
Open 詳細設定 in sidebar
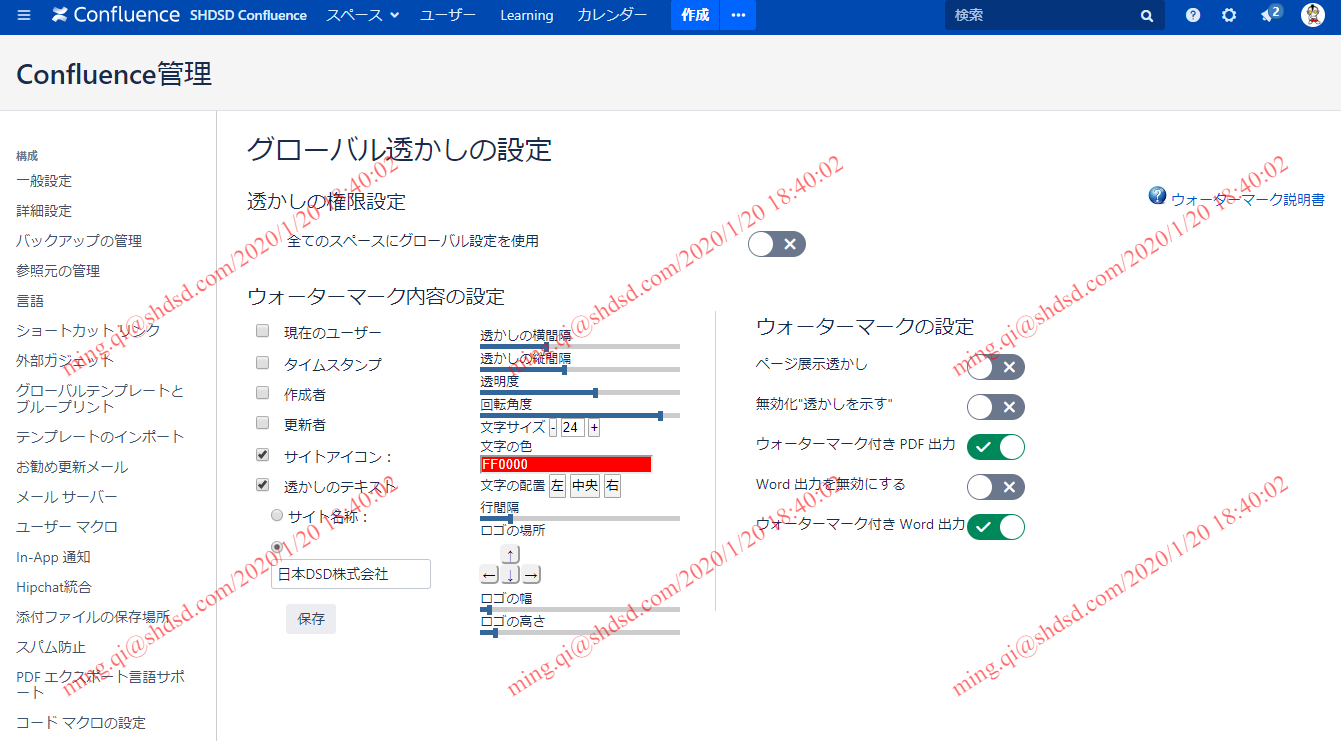[x=44, y=211]
